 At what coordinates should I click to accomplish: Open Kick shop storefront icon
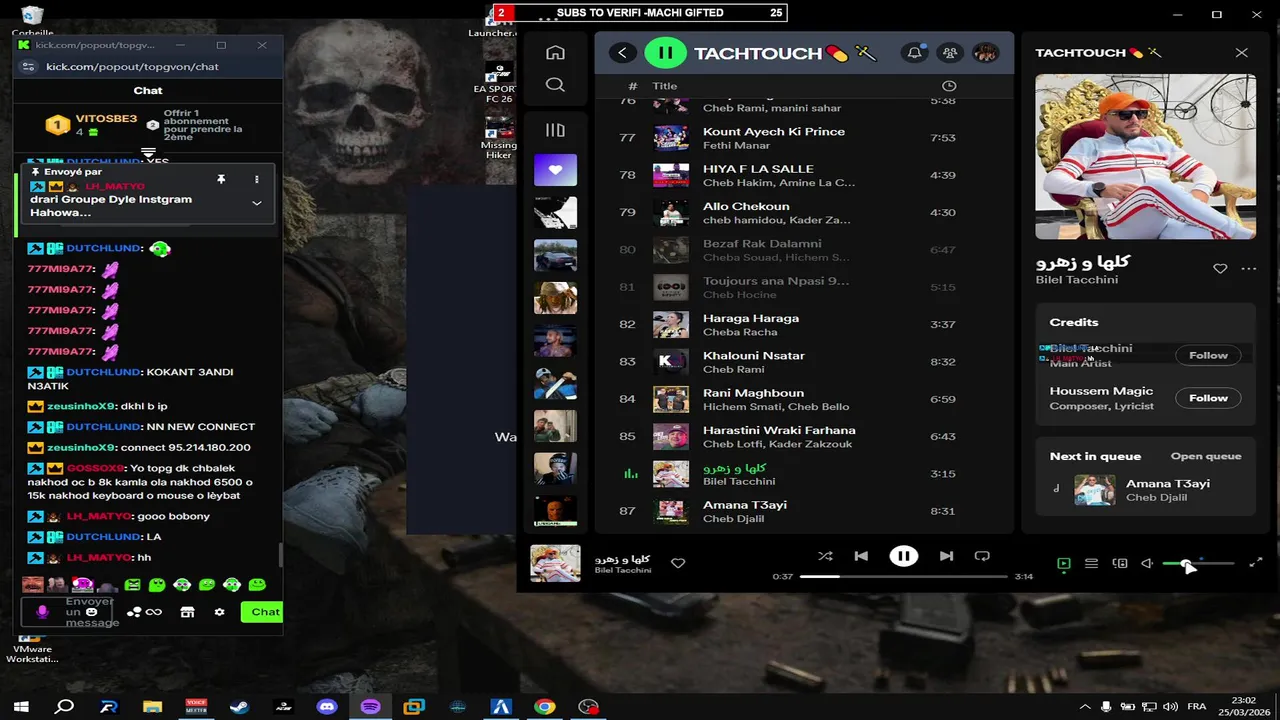coord(187,612)
